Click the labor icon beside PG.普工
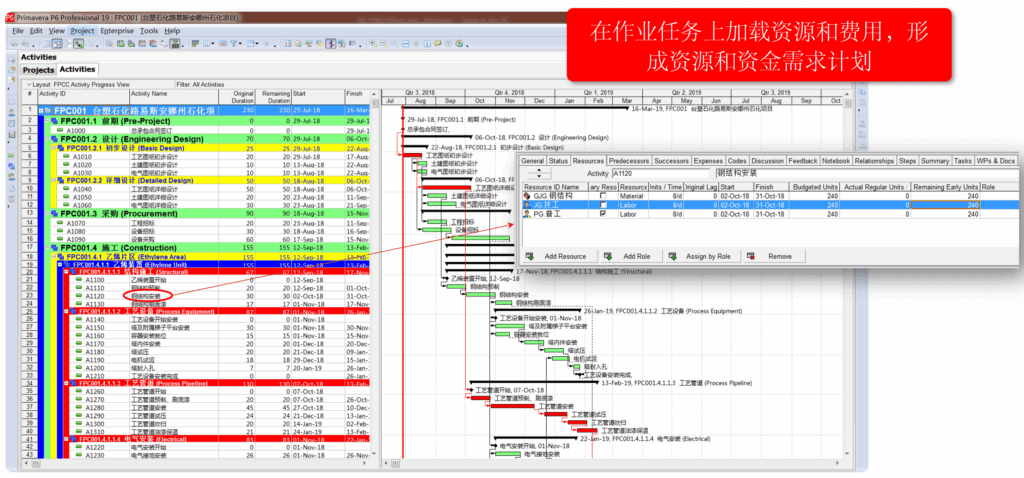Screen dimensions: 1024x478 point(527,214)
